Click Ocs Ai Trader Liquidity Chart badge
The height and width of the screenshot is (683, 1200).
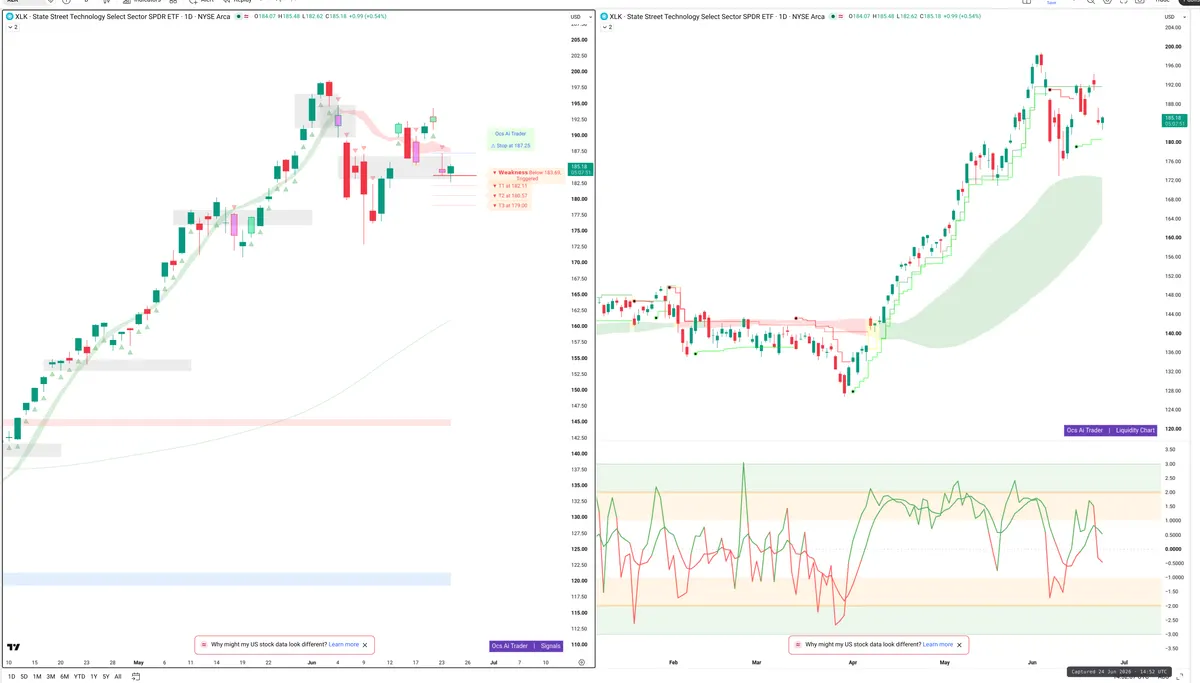pos(1111,430)
